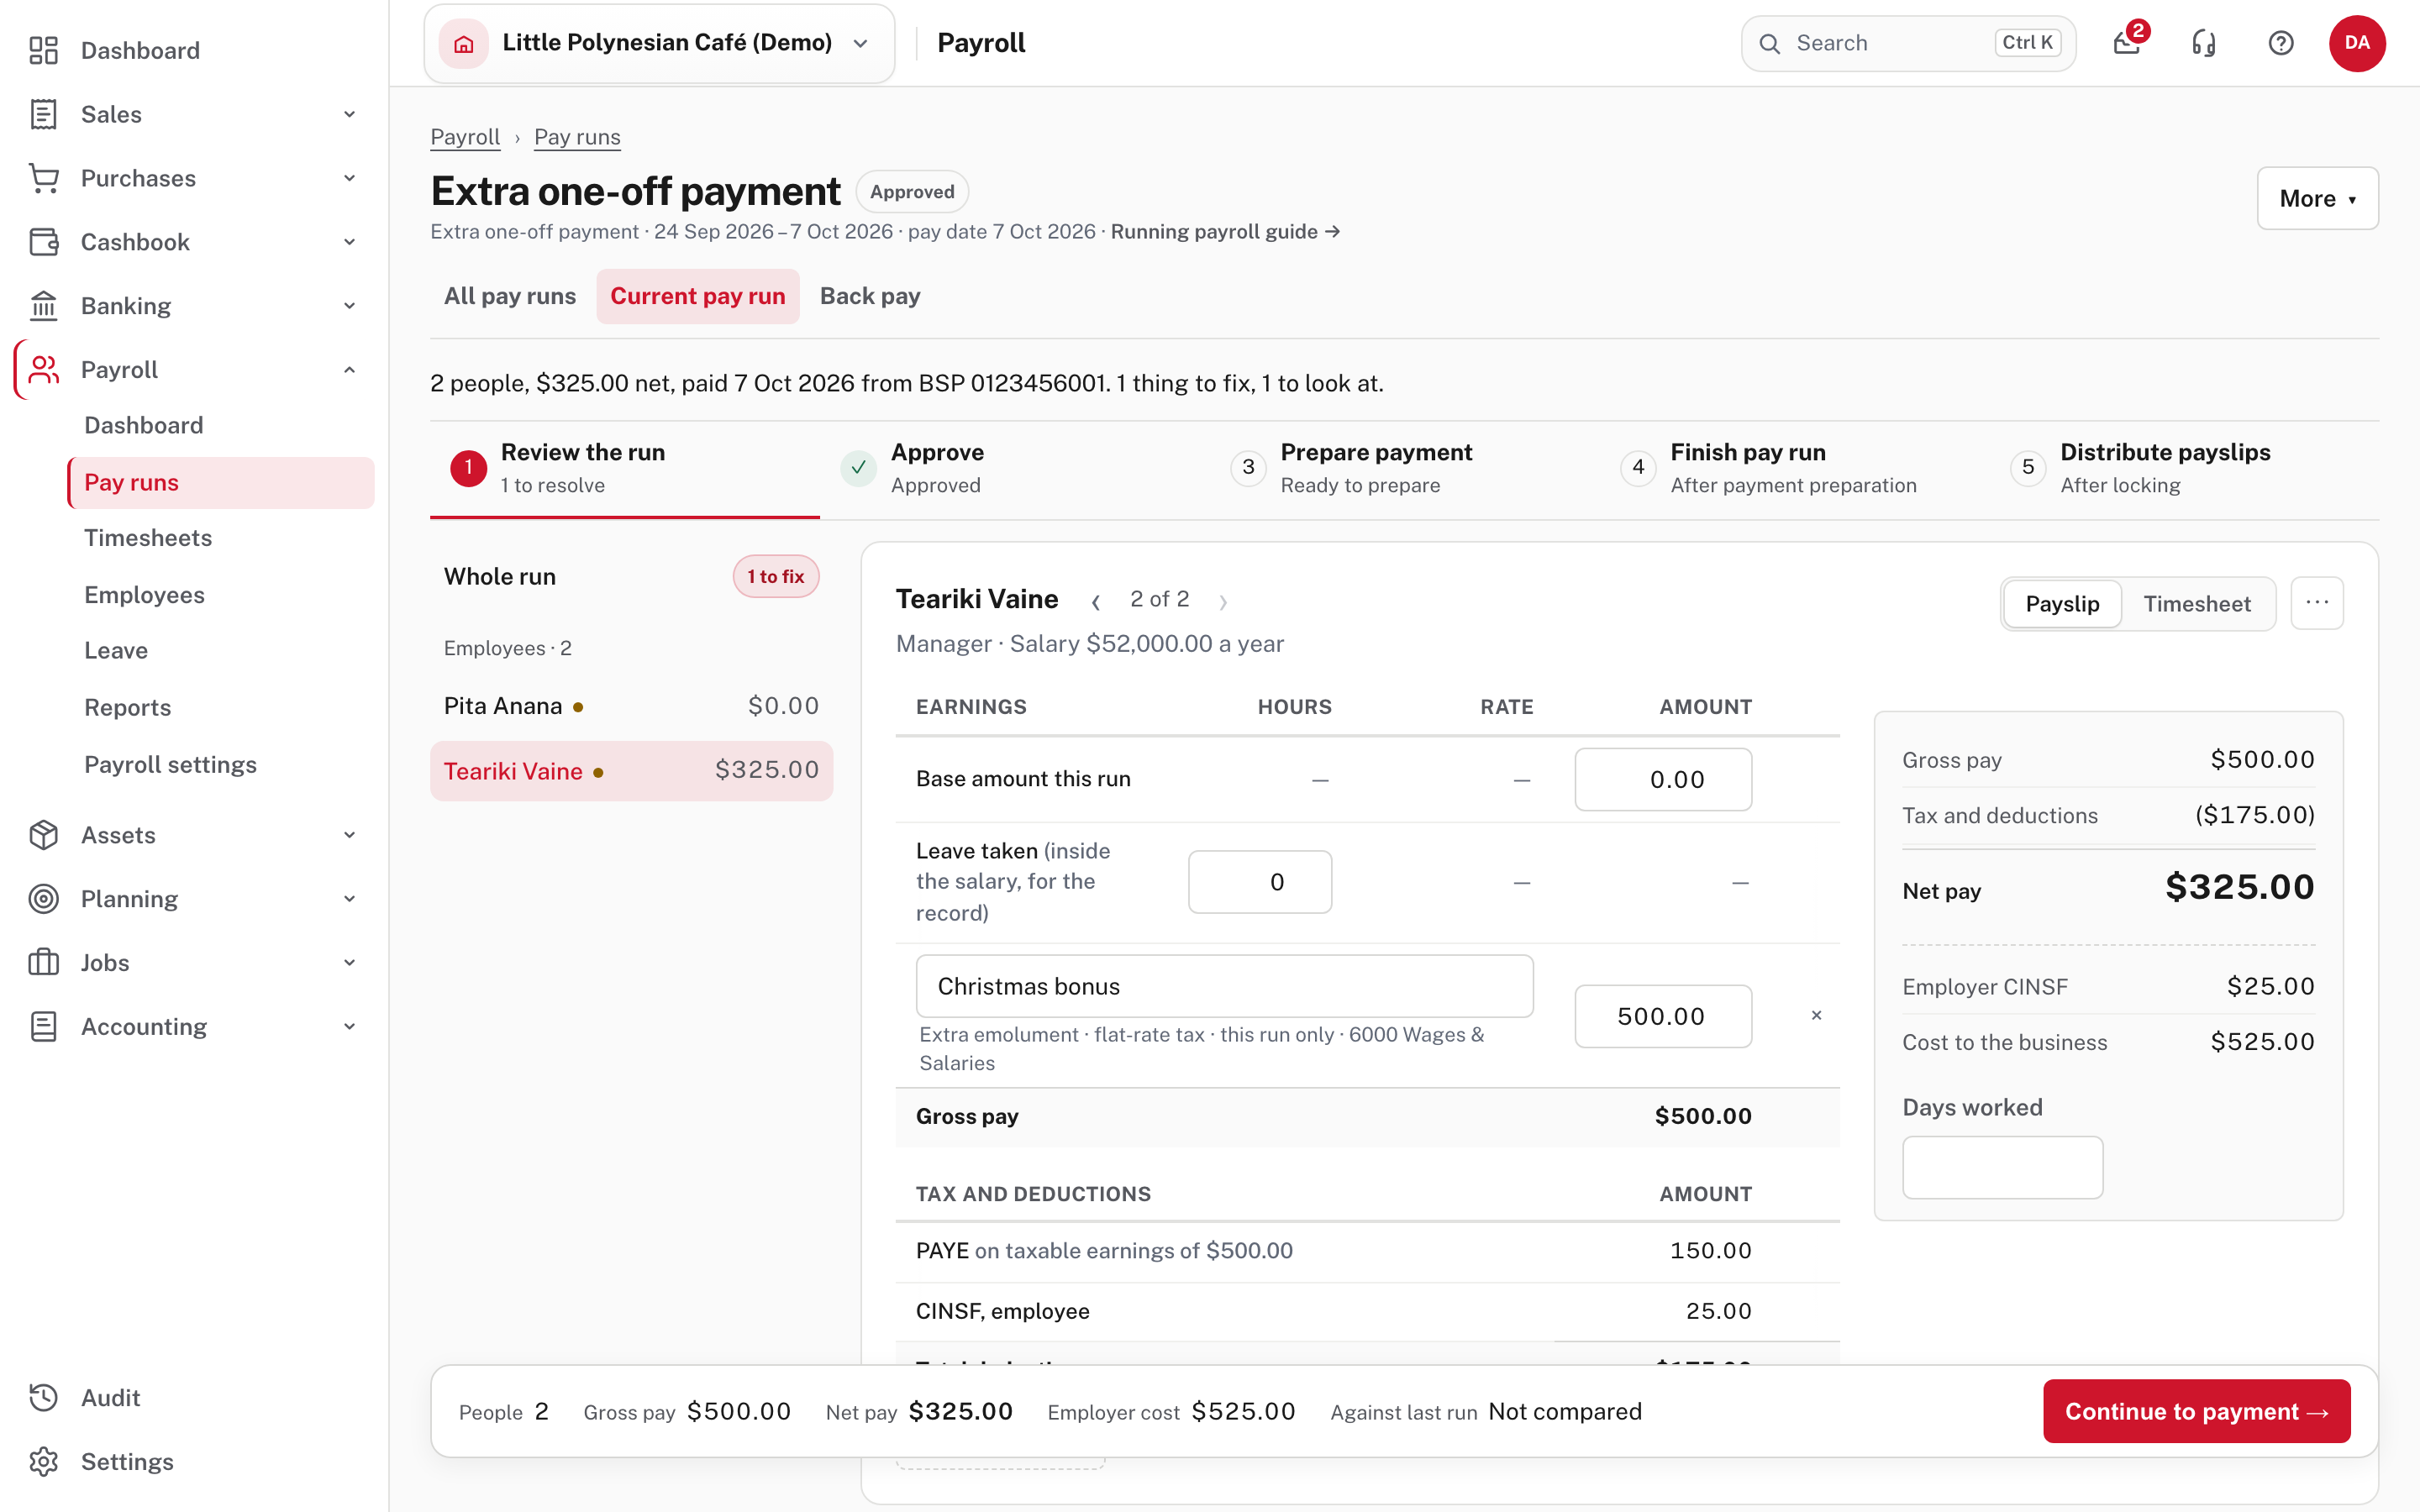Click the Cashbook wallet icon

pyautogui.click(x=43, y=242)
